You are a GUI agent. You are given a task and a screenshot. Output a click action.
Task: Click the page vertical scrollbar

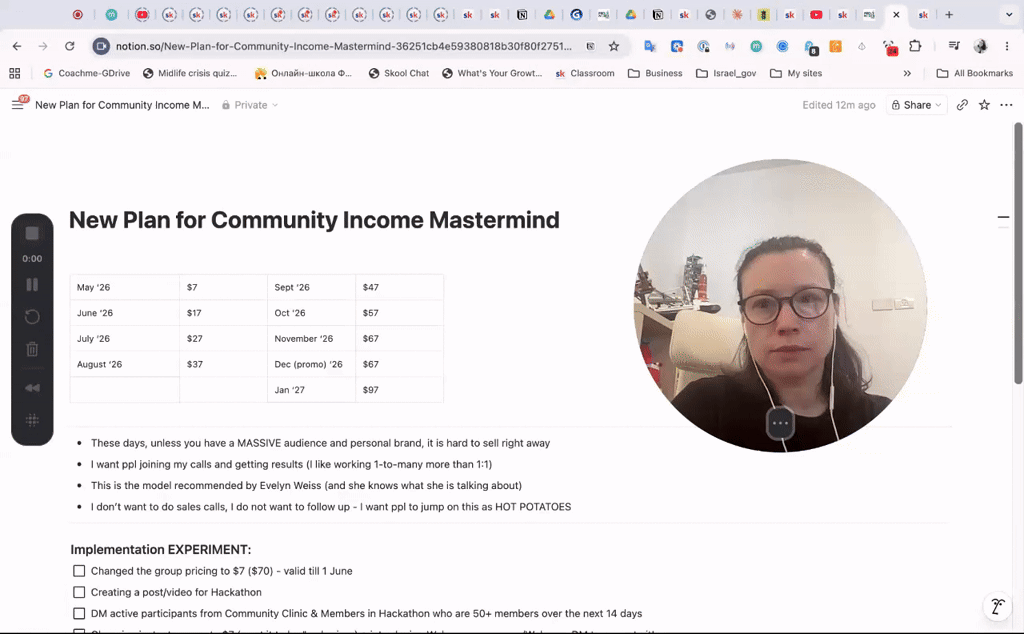(1017, 253)
